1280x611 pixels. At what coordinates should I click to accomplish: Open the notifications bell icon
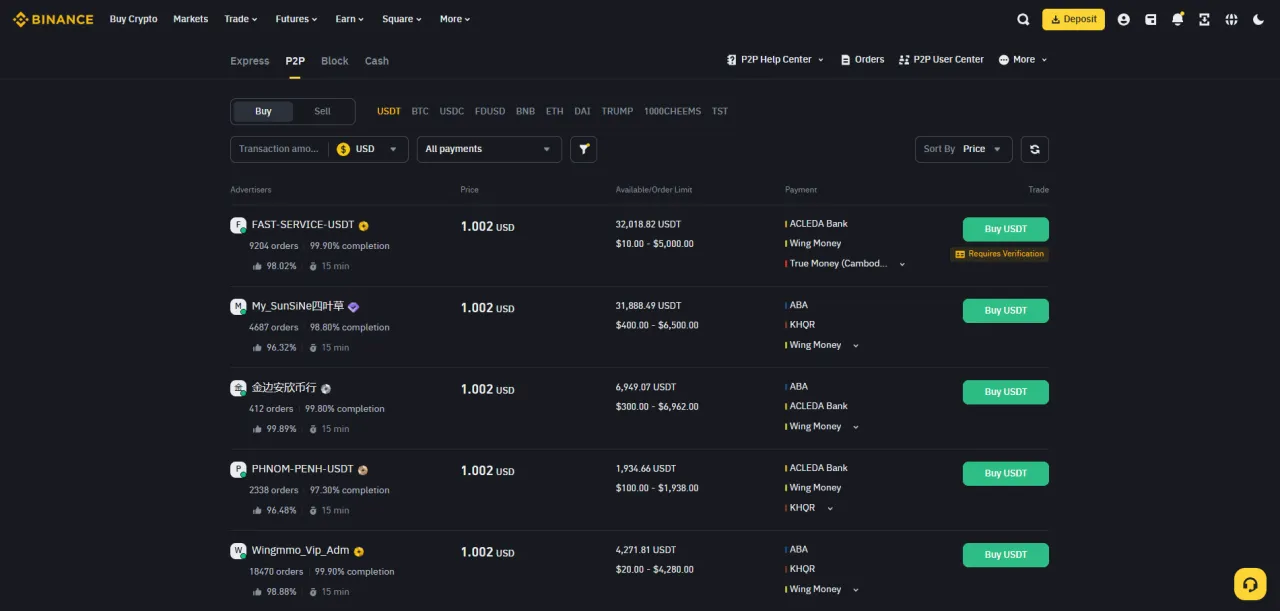coord(1176,18)
